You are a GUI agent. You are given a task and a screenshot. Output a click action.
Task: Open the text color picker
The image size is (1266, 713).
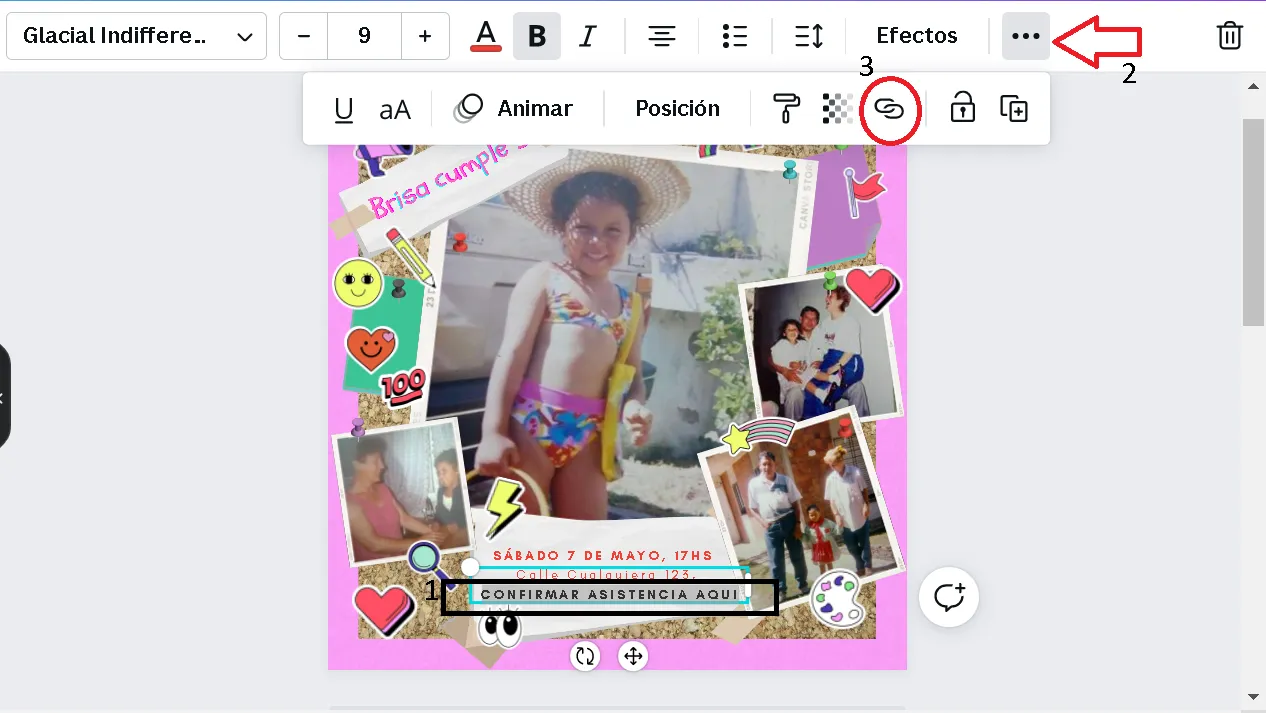pos(486,36)
